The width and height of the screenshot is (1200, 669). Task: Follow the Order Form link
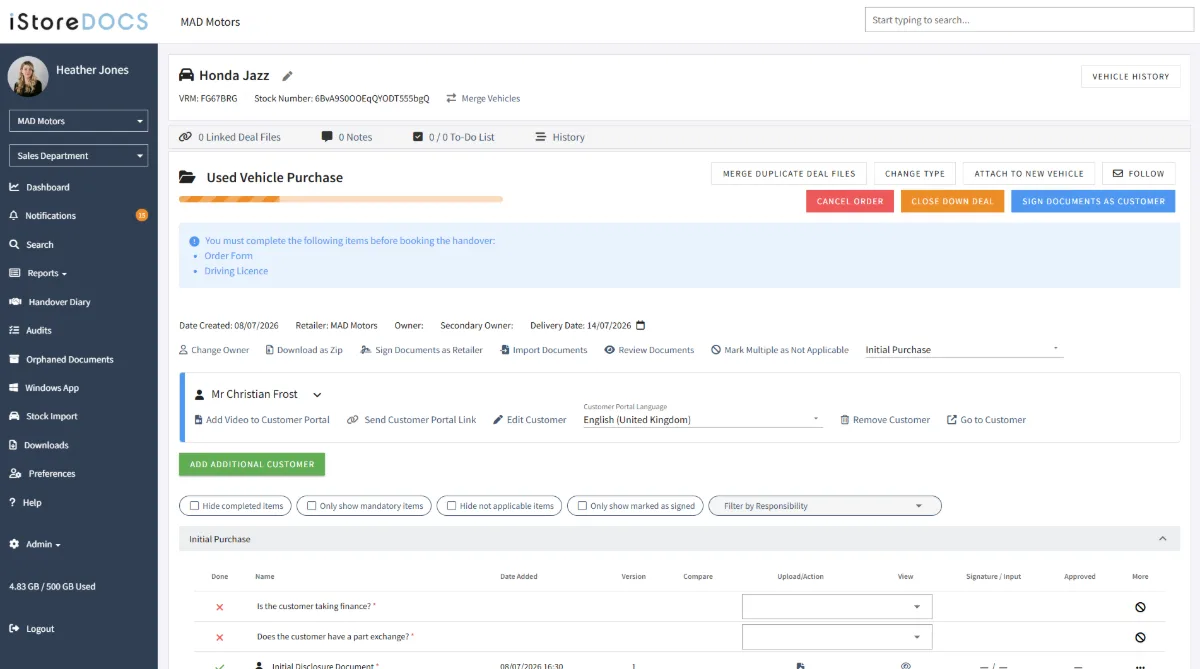[228, 256]
